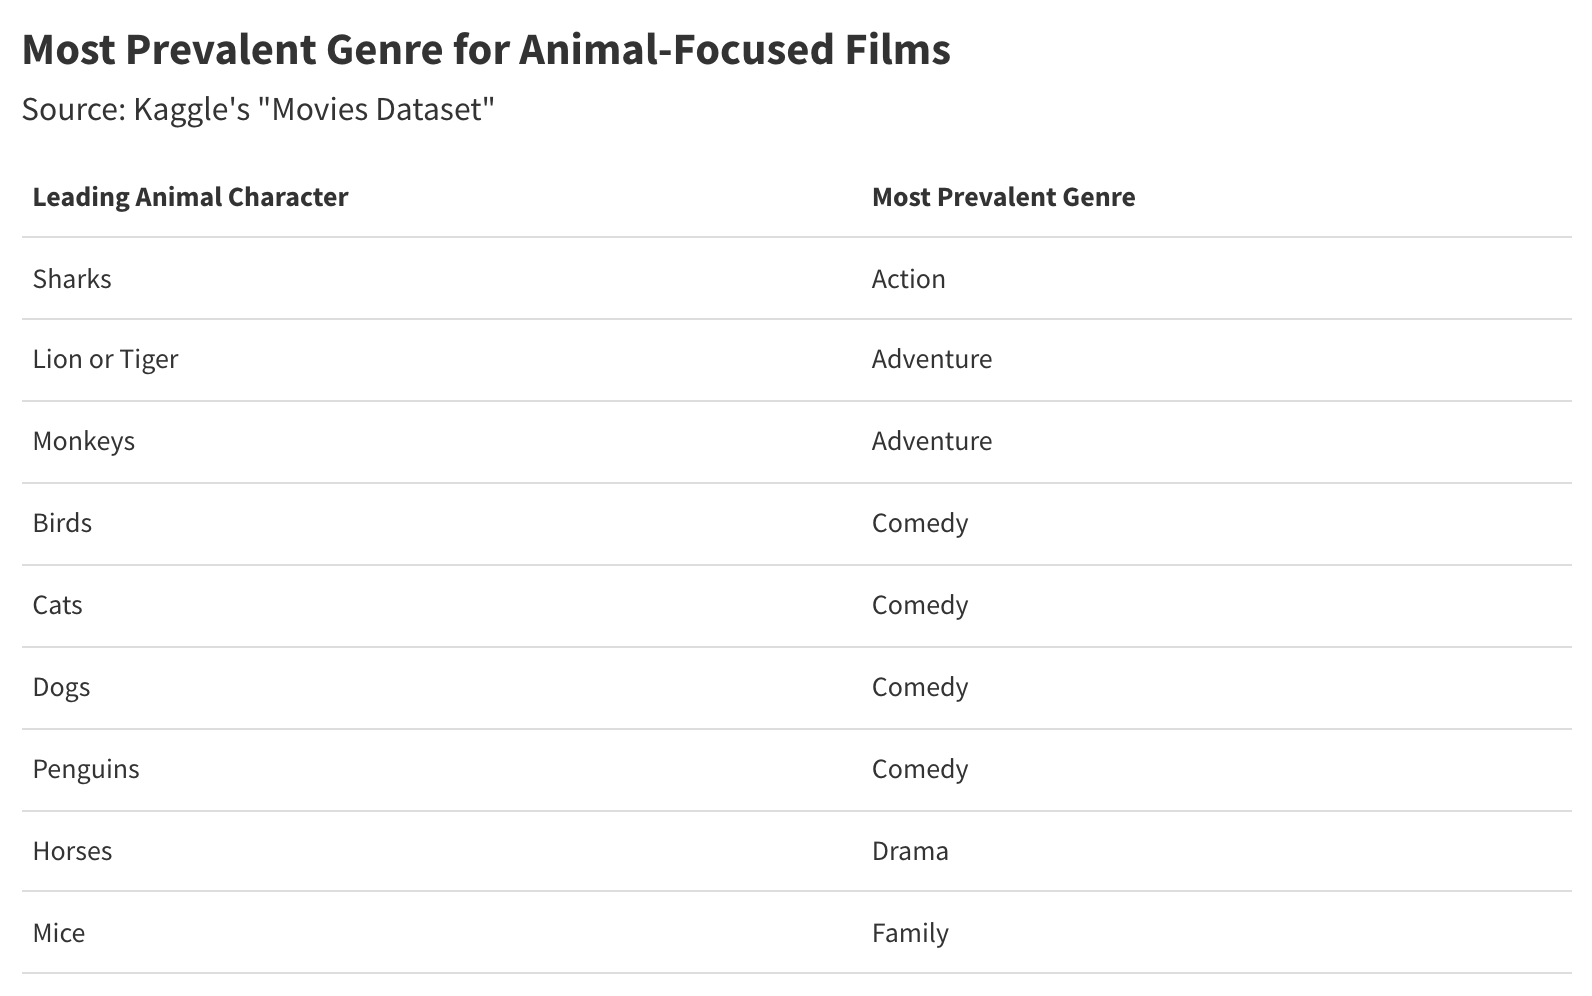Click Comedy genre in the Penguins row
The height and width of the screenshot is (996, 1592).
919,769
